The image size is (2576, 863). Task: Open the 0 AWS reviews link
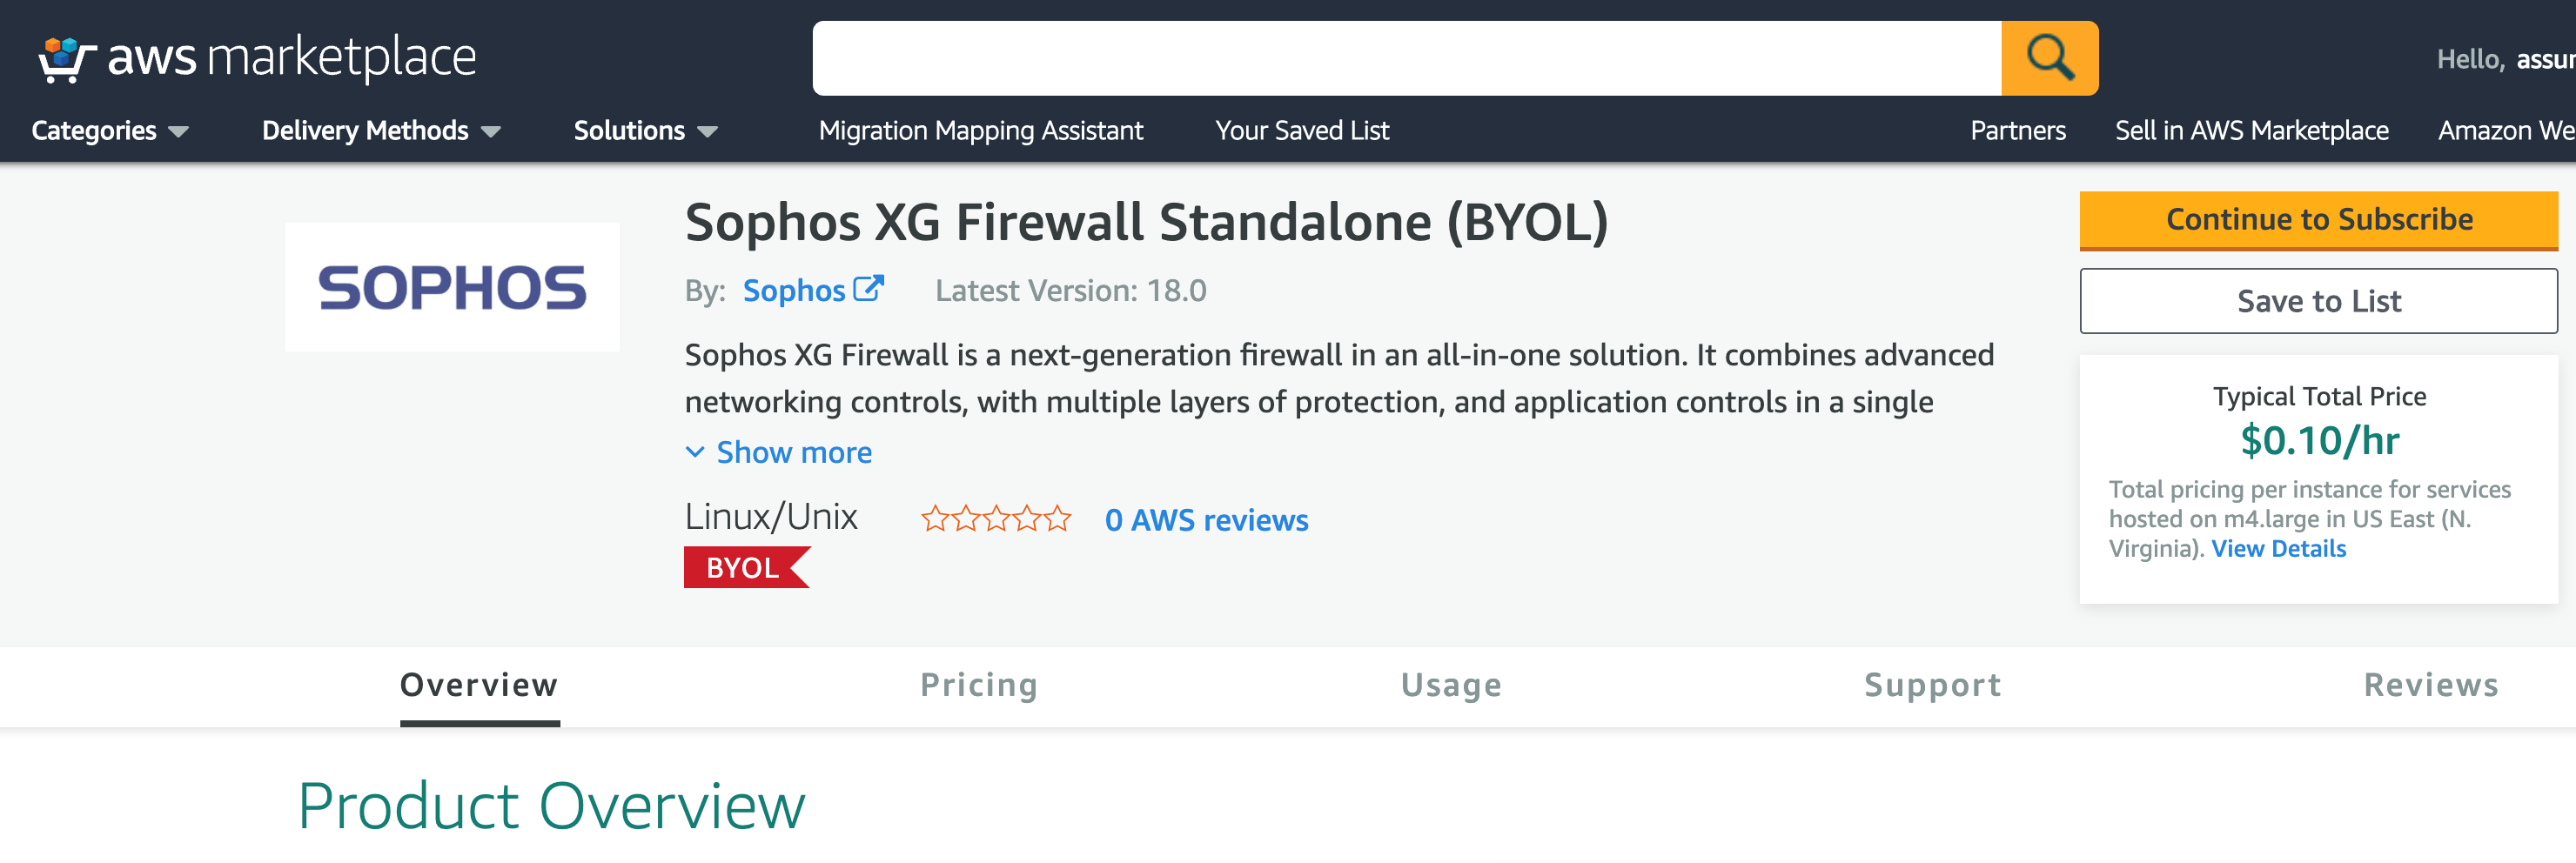[x=1206, y=520]
